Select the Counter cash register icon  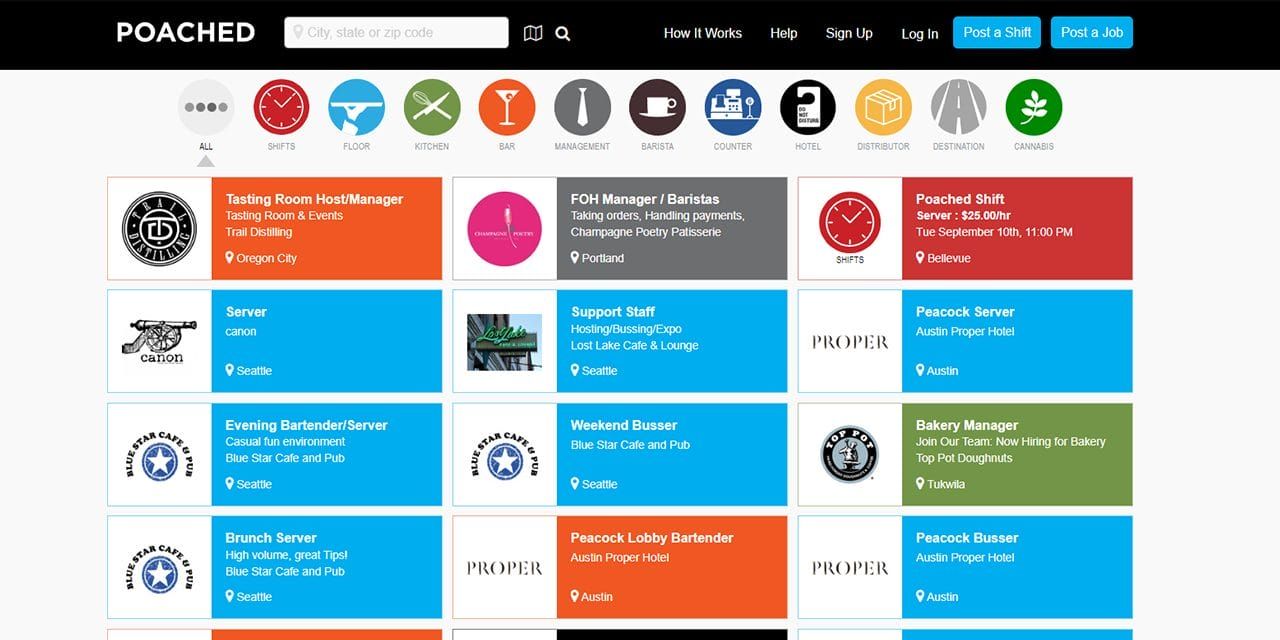pyautogui.click(x=733, y=108)
